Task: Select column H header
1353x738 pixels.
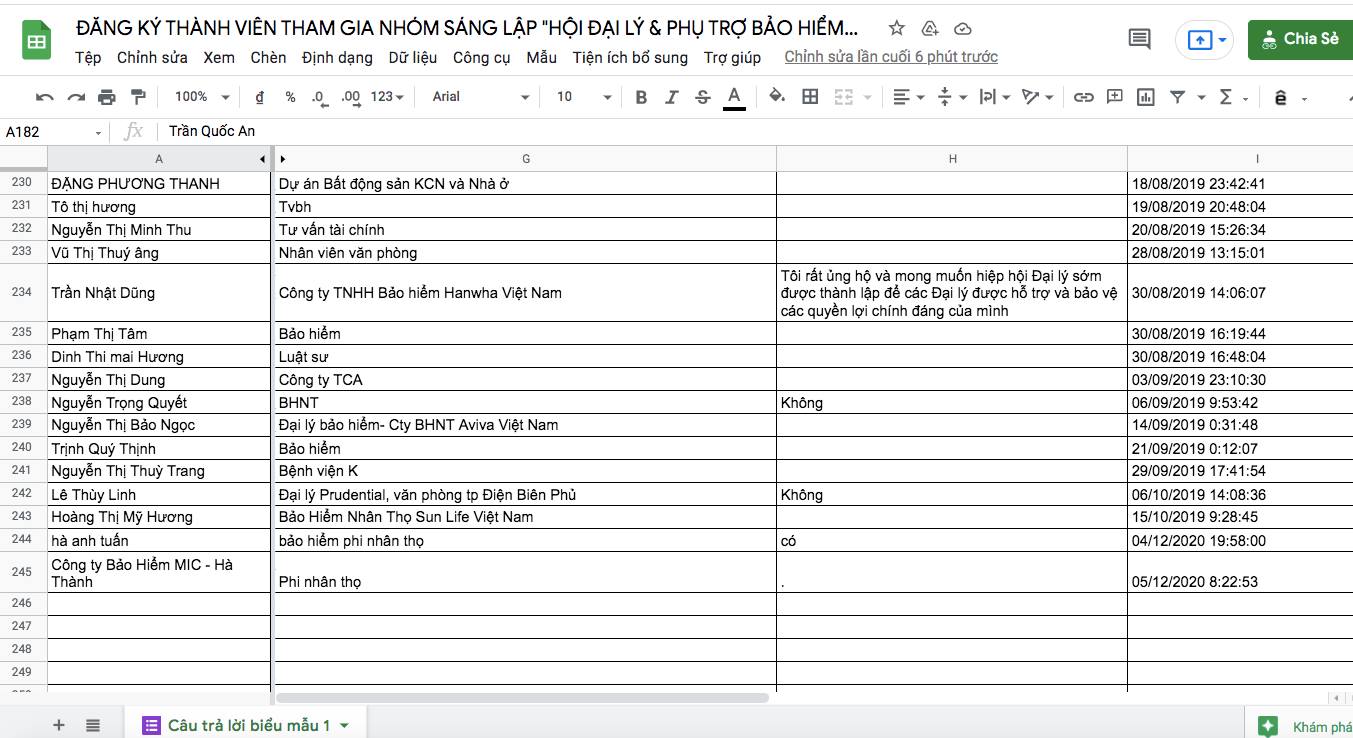Action: click(x=952, y=159)
